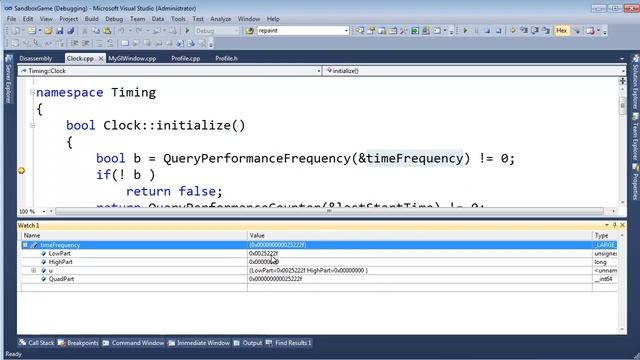This screenshot has height=360, width=640.
Task: Open the Breakpoints panel tab
Action: [78, 343]
